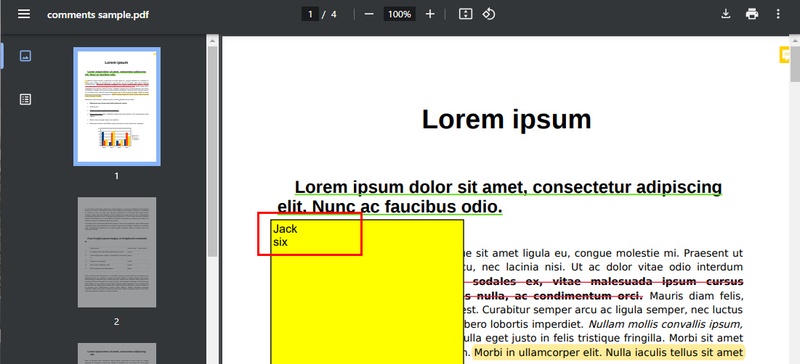Edit the current page number field
800x364 pixels.
point(310,14)
